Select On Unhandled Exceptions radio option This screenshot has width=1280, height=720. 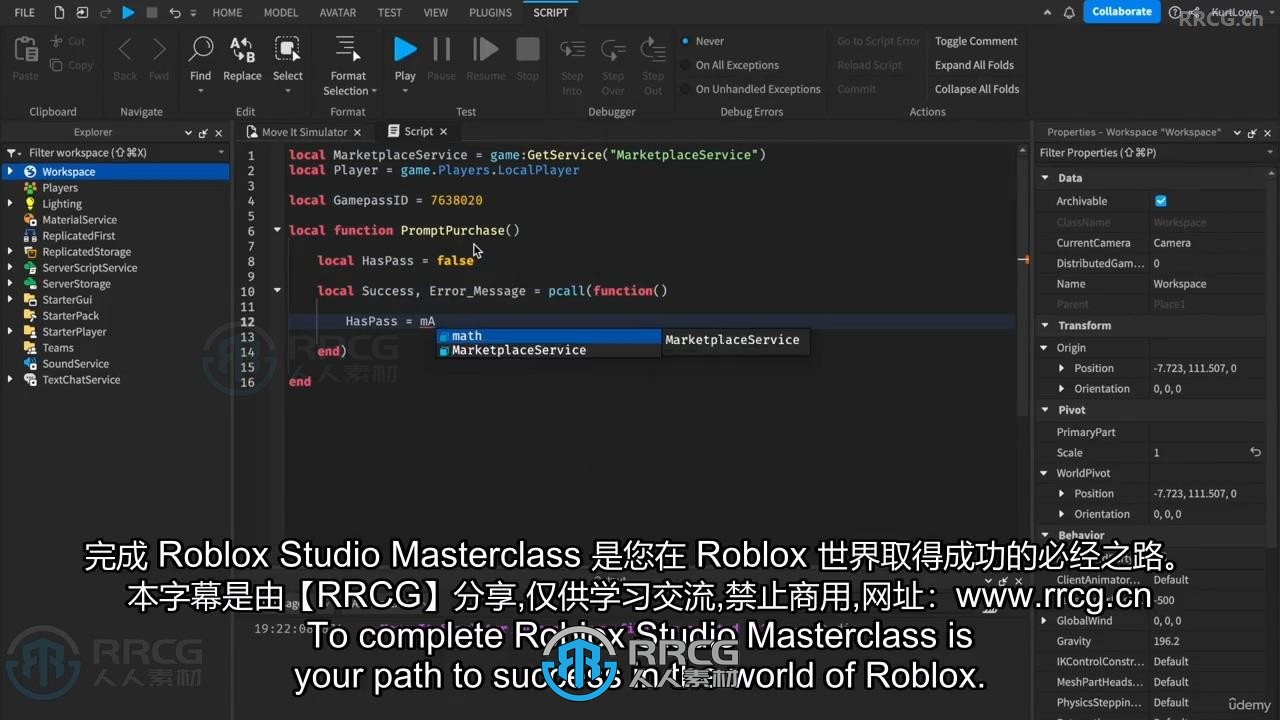click(685, 89)
